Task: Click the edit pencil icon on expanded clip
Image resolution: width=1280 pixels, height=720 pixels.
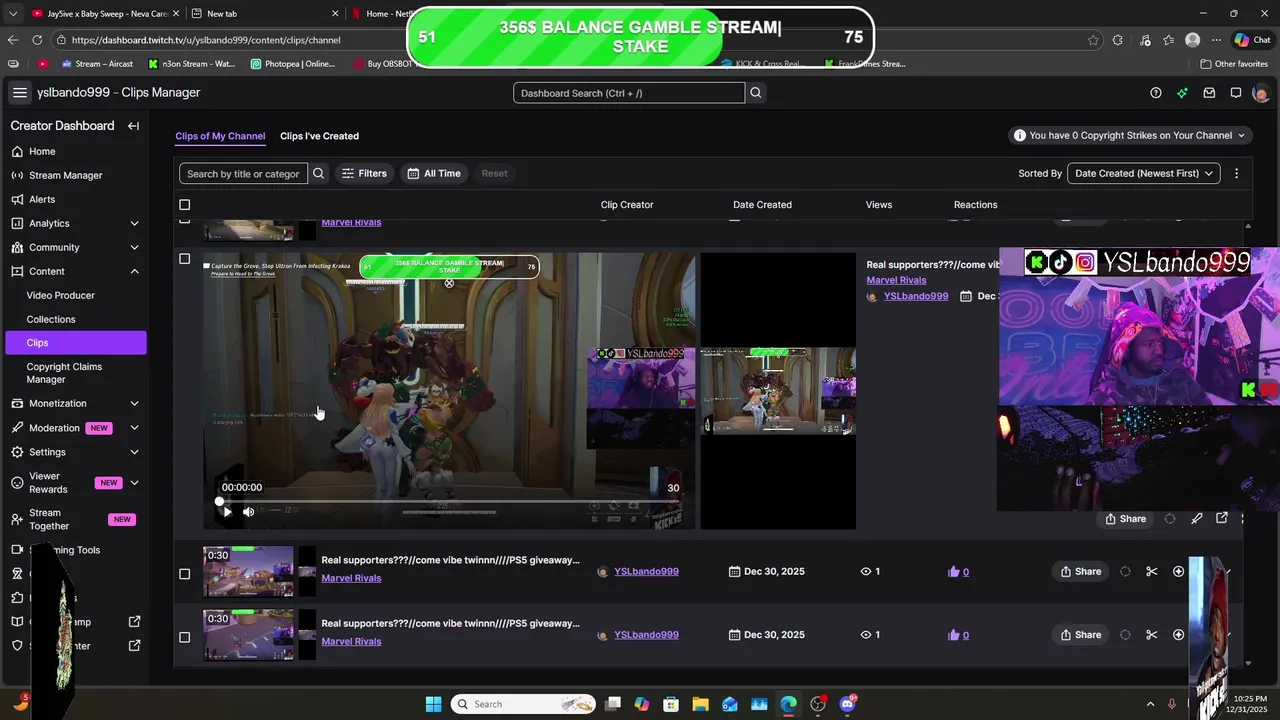Action: tap(1196, 519)
